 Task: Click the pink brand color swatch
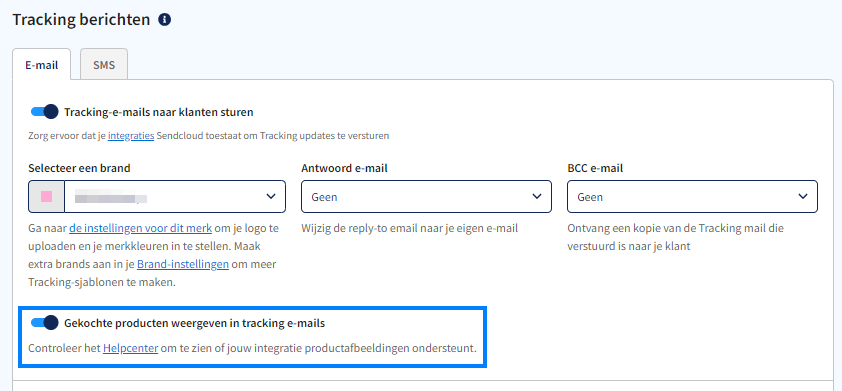46,197
